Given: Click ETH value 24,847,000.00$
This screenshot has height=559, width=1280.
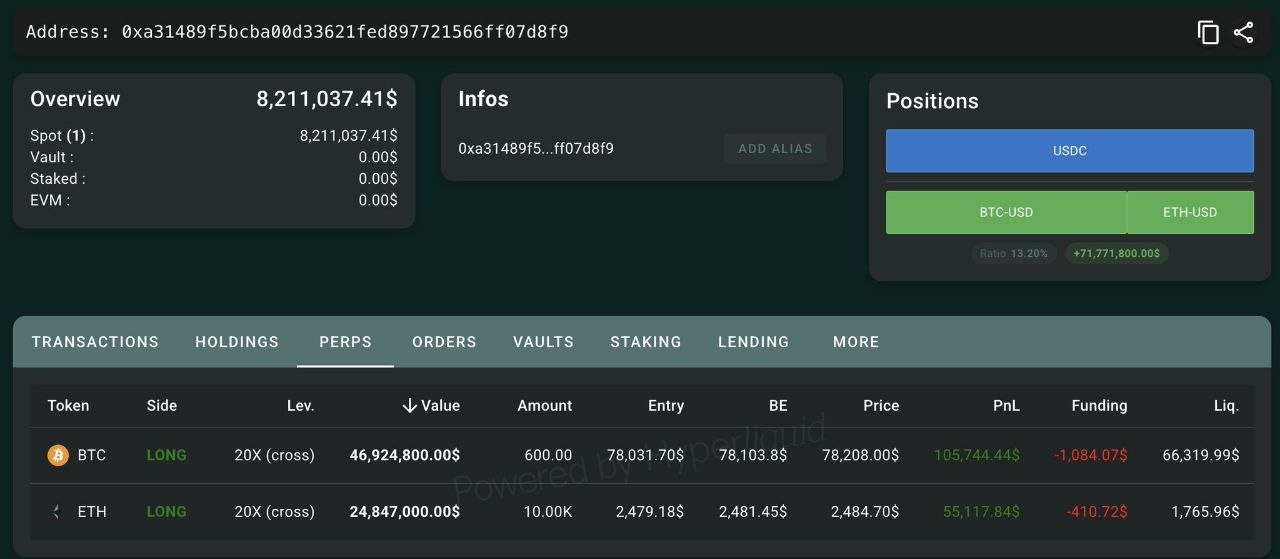Looking at the screenshot, I should point(405,511).
